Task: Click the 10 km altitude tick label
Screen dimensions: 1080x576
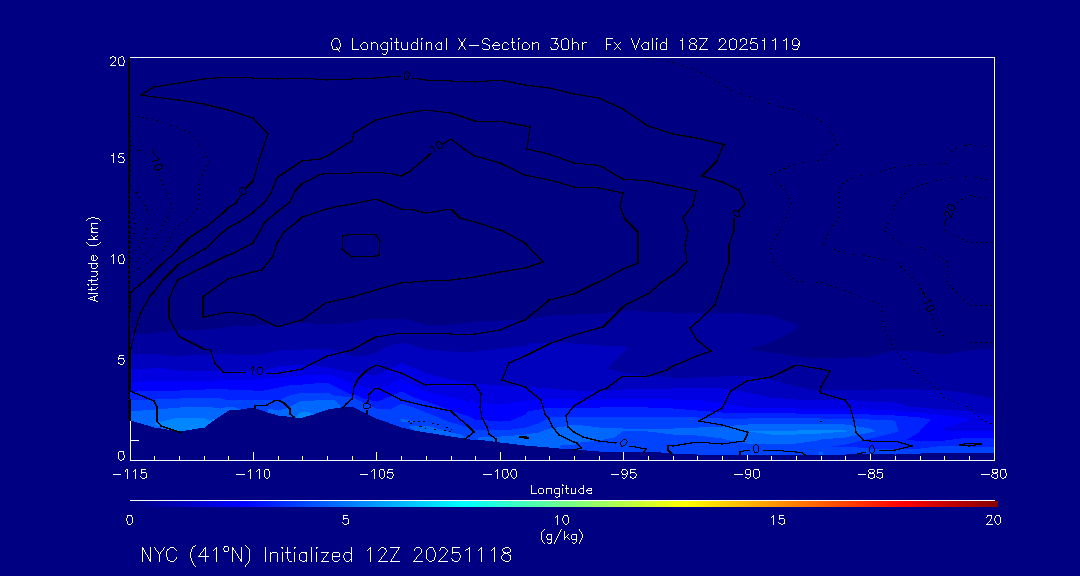Action: tap(116, 259)
